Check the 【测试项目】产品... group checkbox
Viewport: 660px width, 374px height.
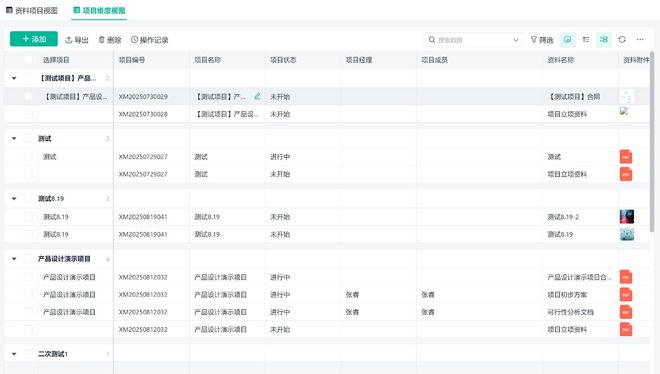coord(28,78)
